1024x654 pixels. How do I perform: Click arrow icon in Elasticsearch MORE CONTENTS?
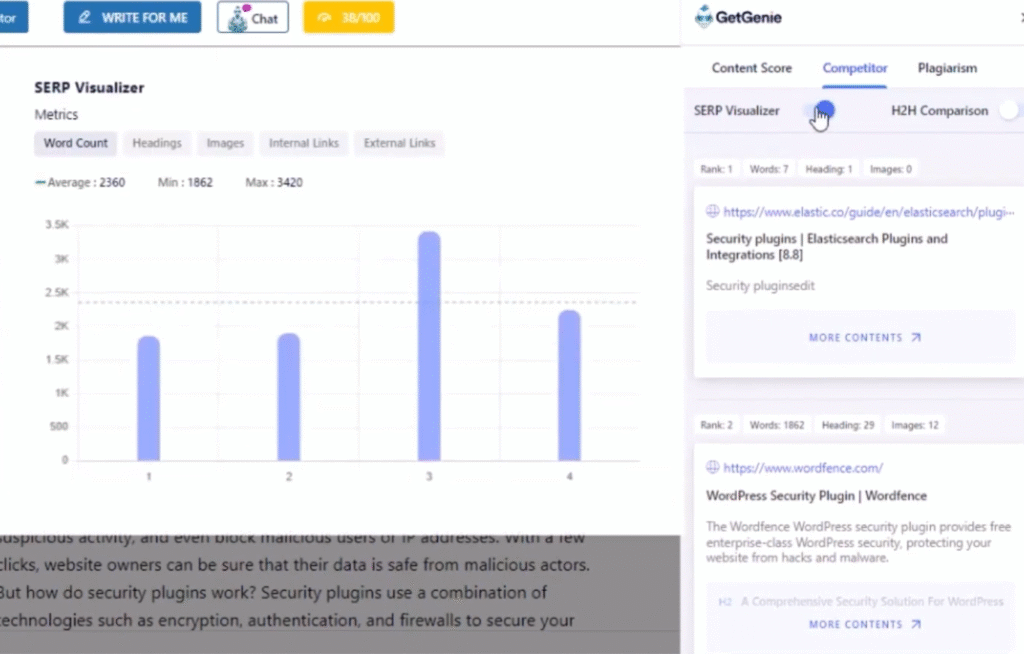click(x=916, y=338)
